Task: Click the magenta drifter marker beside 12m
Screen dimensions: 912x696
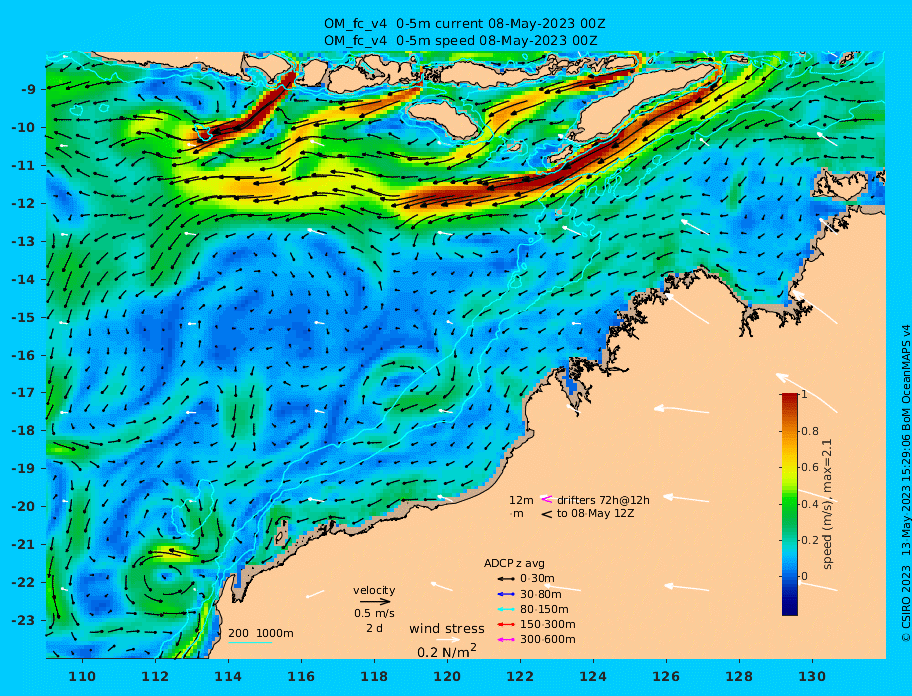Action: click(547, 499)
